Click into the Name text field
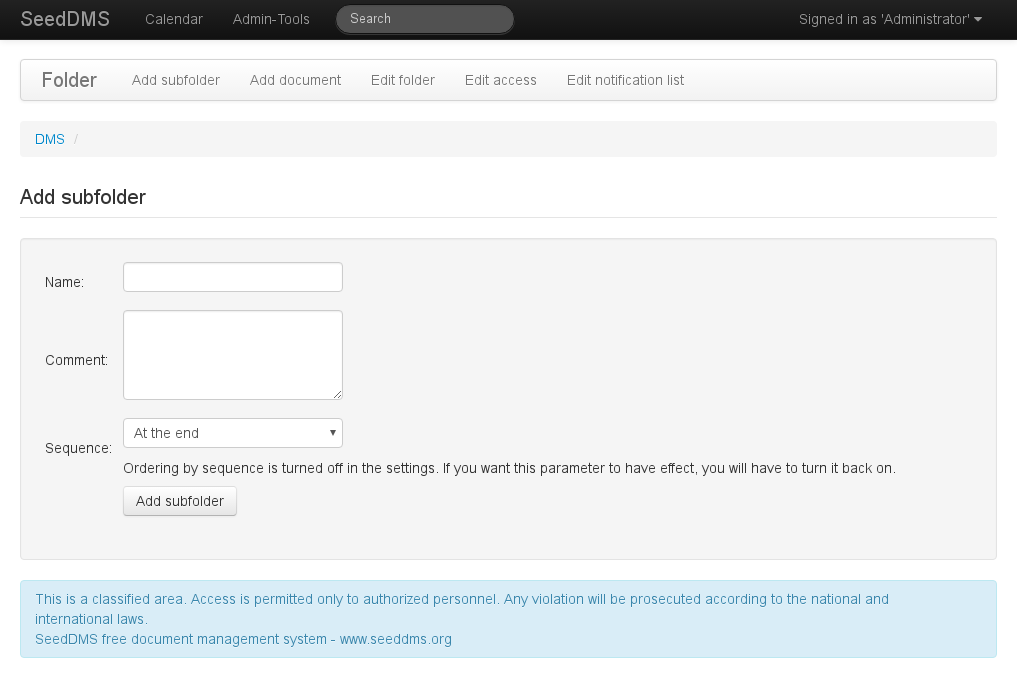This screenshot has height=673, width=1017. pos(233,277)
